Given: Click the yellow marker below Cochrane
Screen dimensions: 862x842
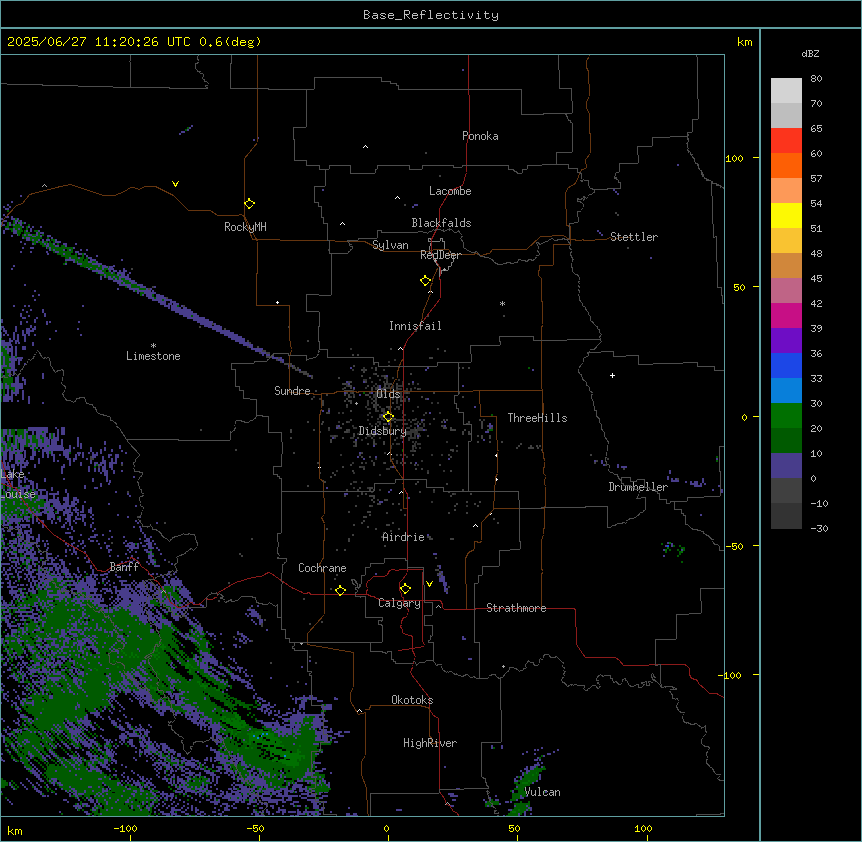Looking at the screenshot, I should (x=340, y=590).
